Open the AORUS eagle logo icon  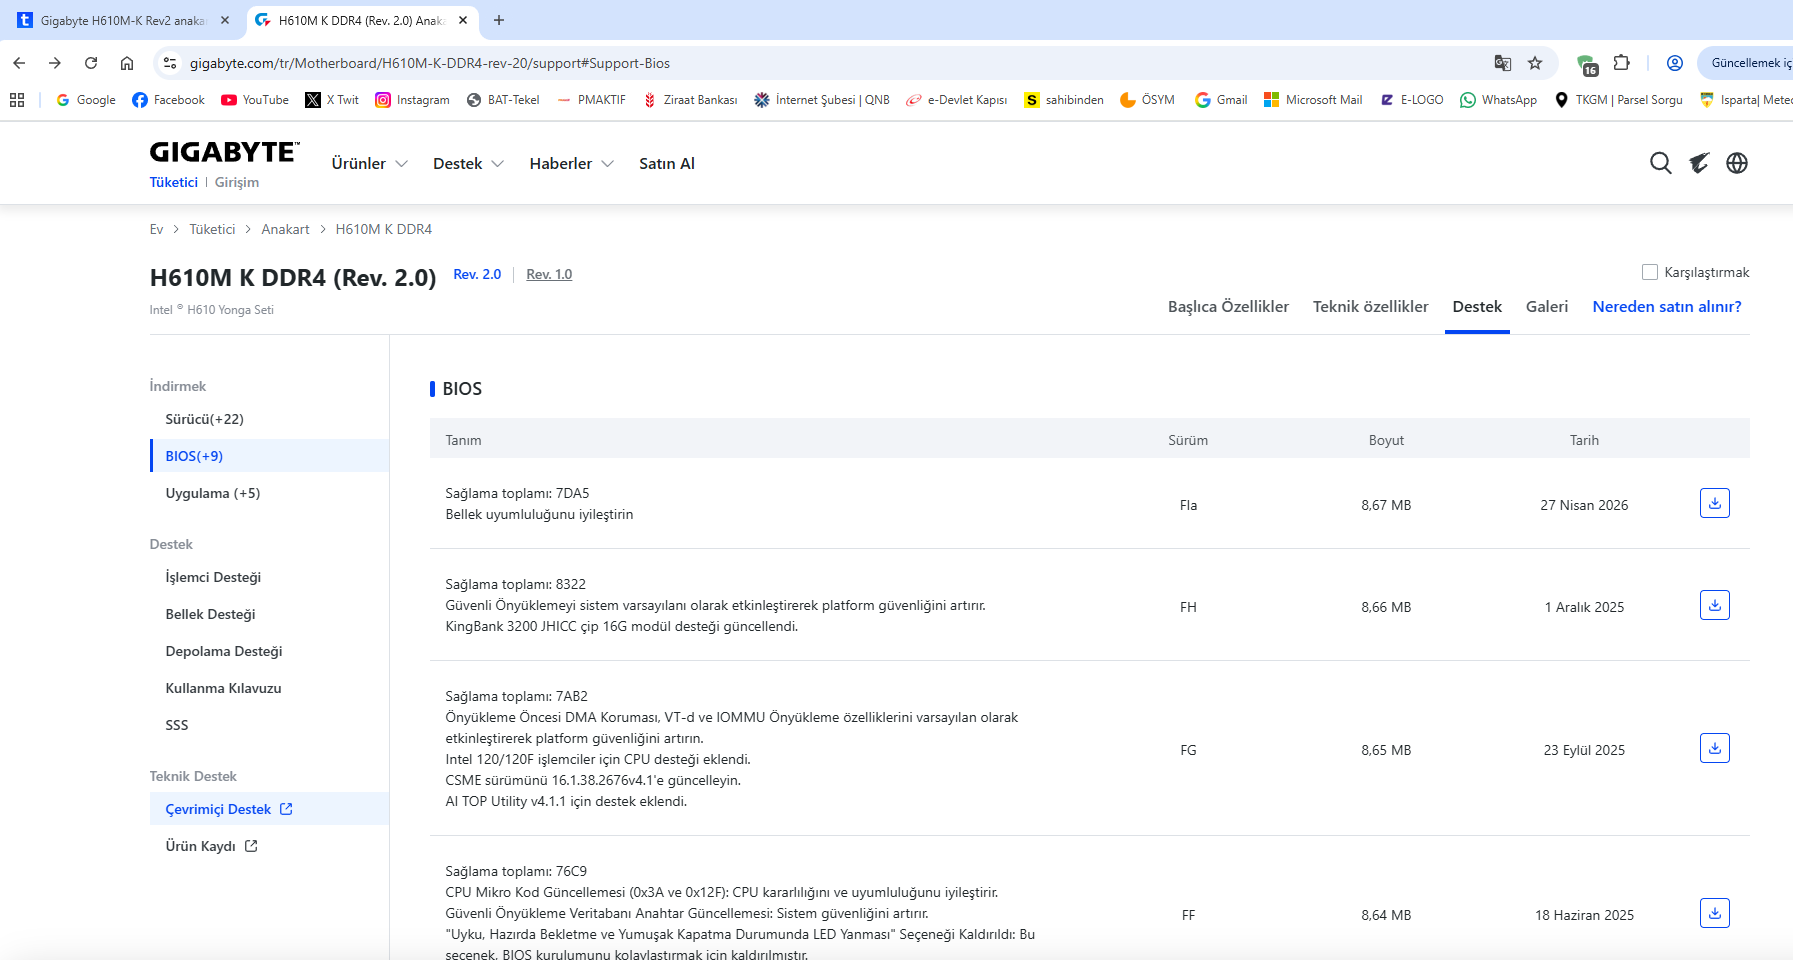tap(1699, 163)
